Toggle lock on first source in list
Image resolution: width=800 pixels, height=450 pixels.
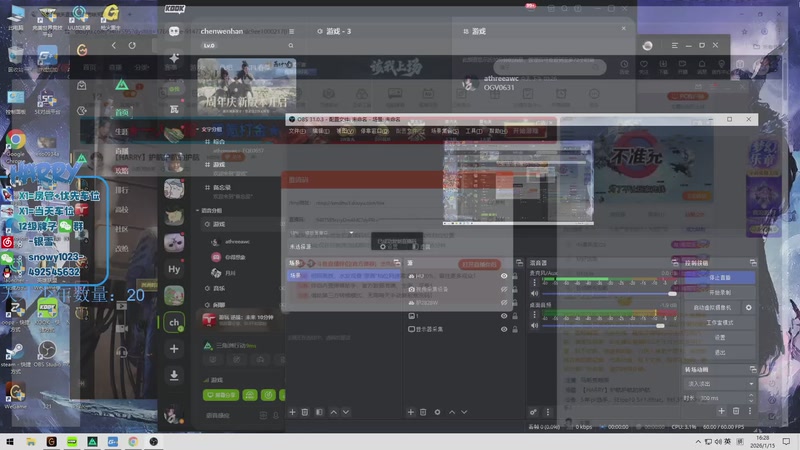[515, 276]
